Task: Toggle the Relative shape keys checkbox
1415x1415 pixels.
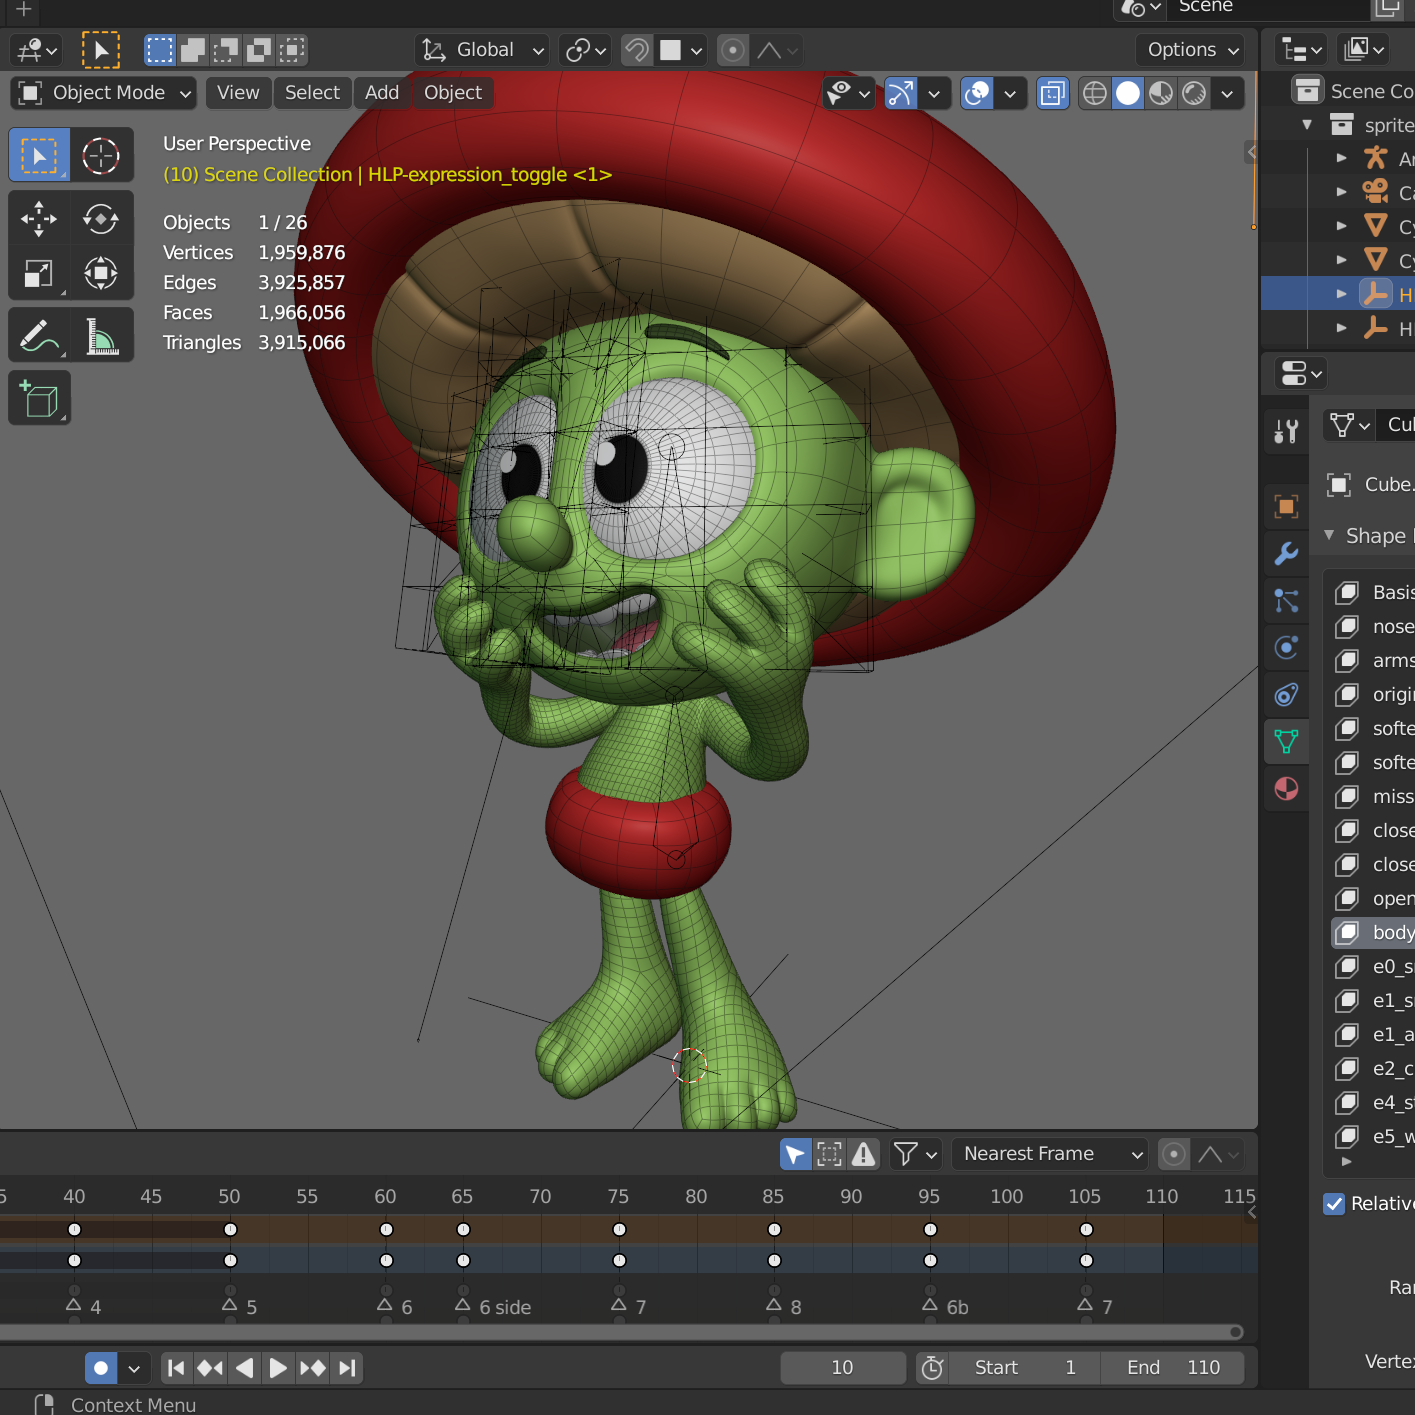Action: 1334,1204
